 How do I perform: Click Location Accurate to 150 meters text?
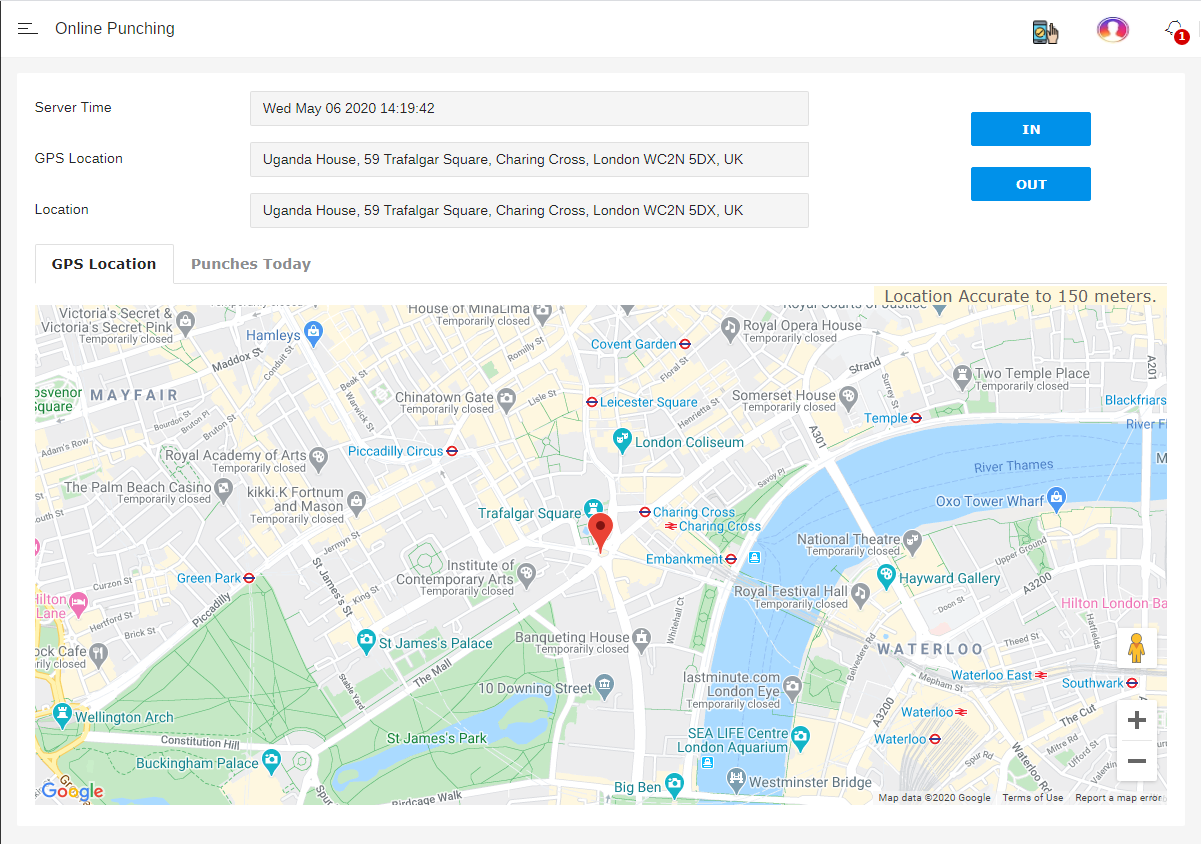click(1020, 296)
